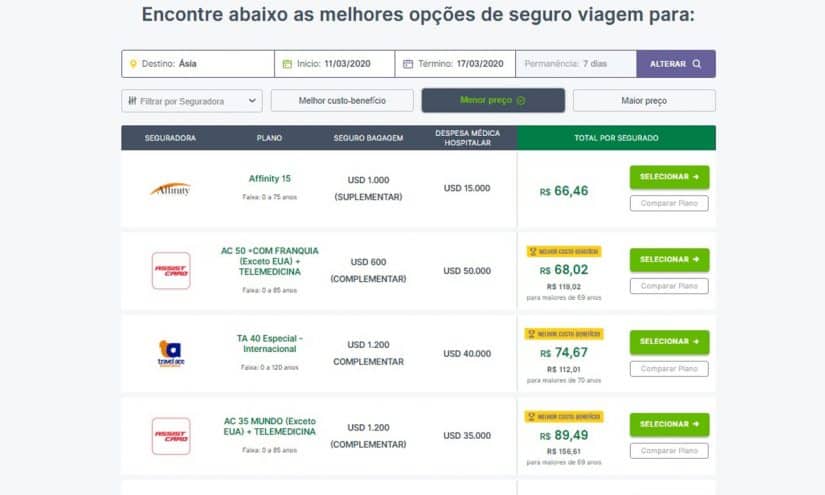This screenshot has width=825, height=495.
Task: Expand the filter dropdown chevron arrow
Action: [252, 100]
